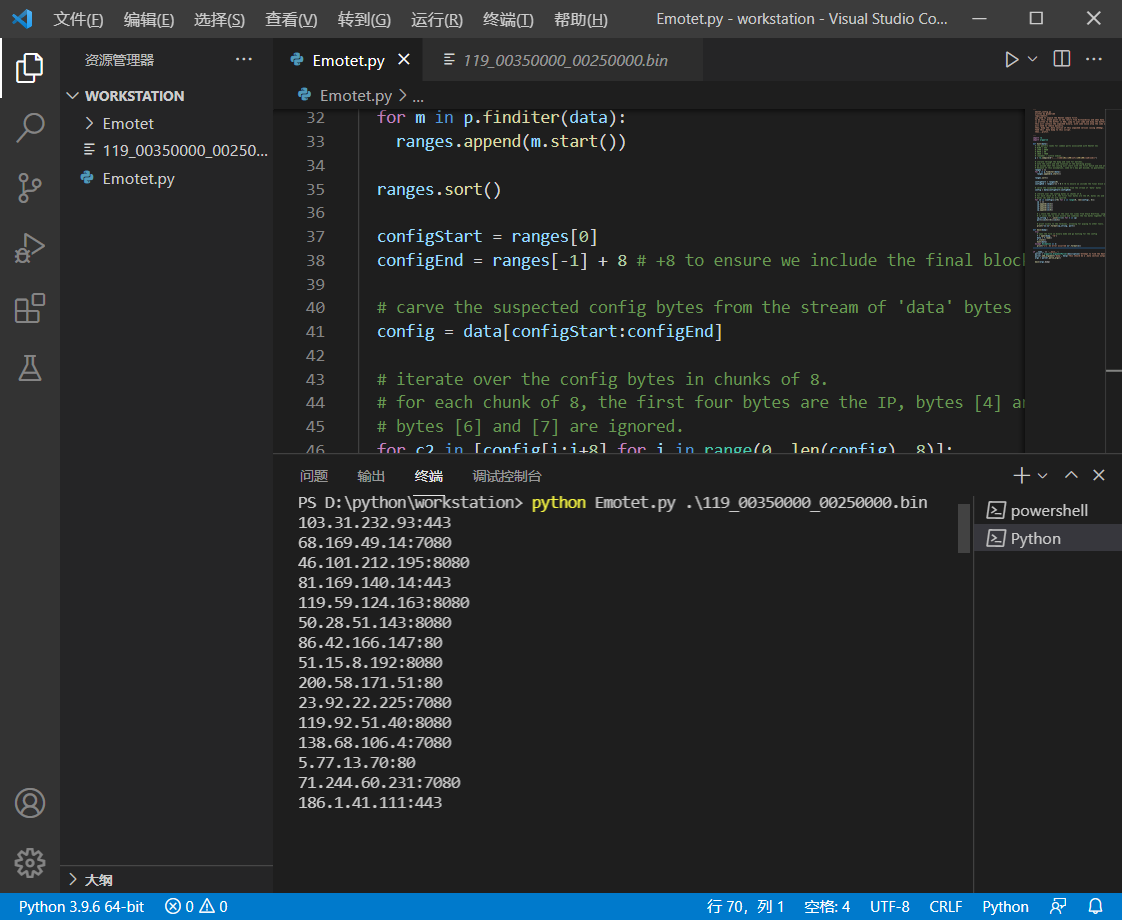1122x920 pixels.
Task: Open the Extensions view icon
Action: [x=30, y=308]
